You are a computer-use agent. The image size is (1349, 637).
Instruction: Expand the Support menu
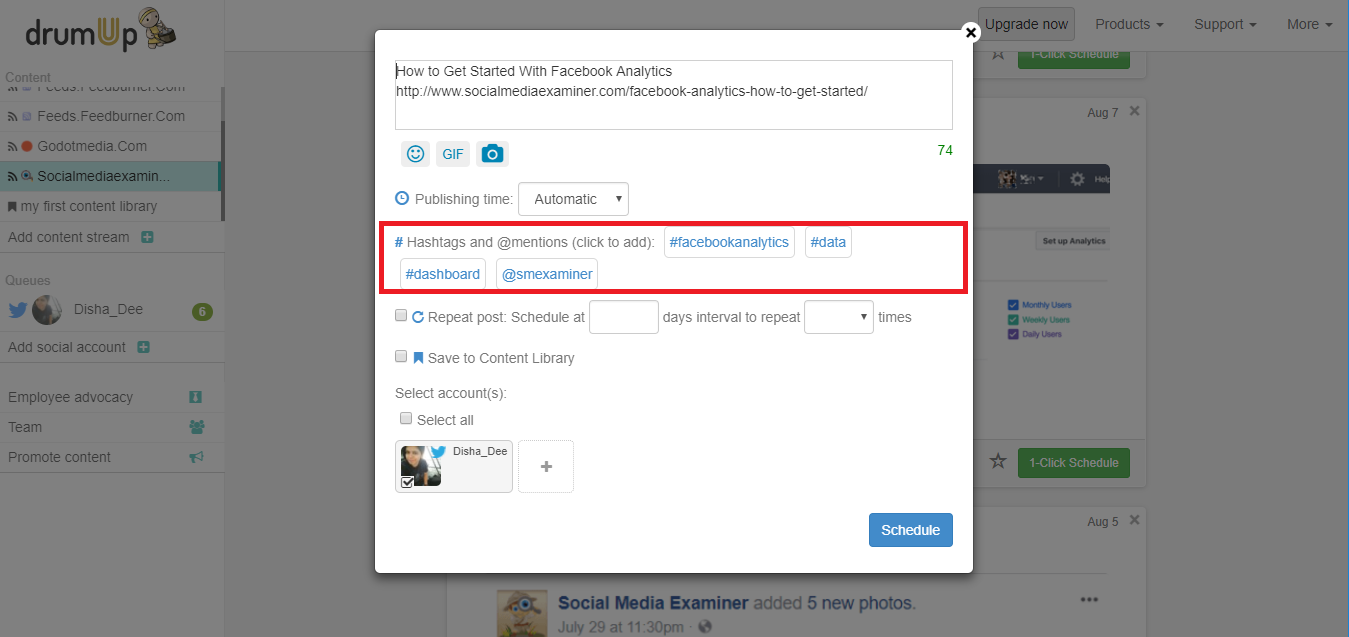click(1225, 24)
